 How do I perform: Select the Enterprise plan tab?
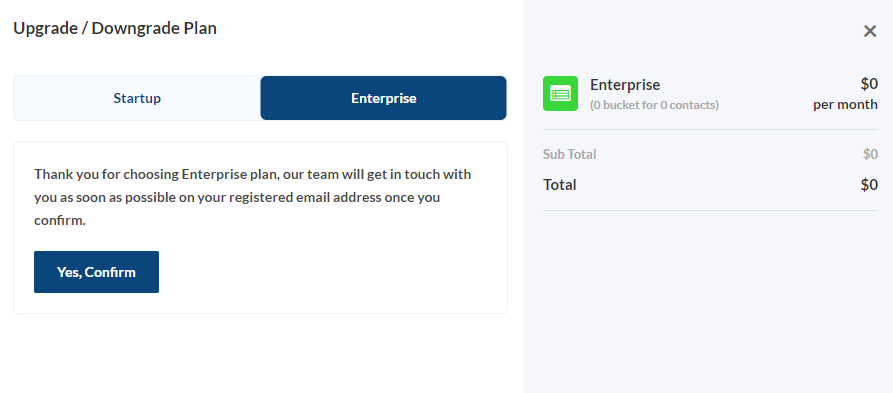tap(383, 98)
